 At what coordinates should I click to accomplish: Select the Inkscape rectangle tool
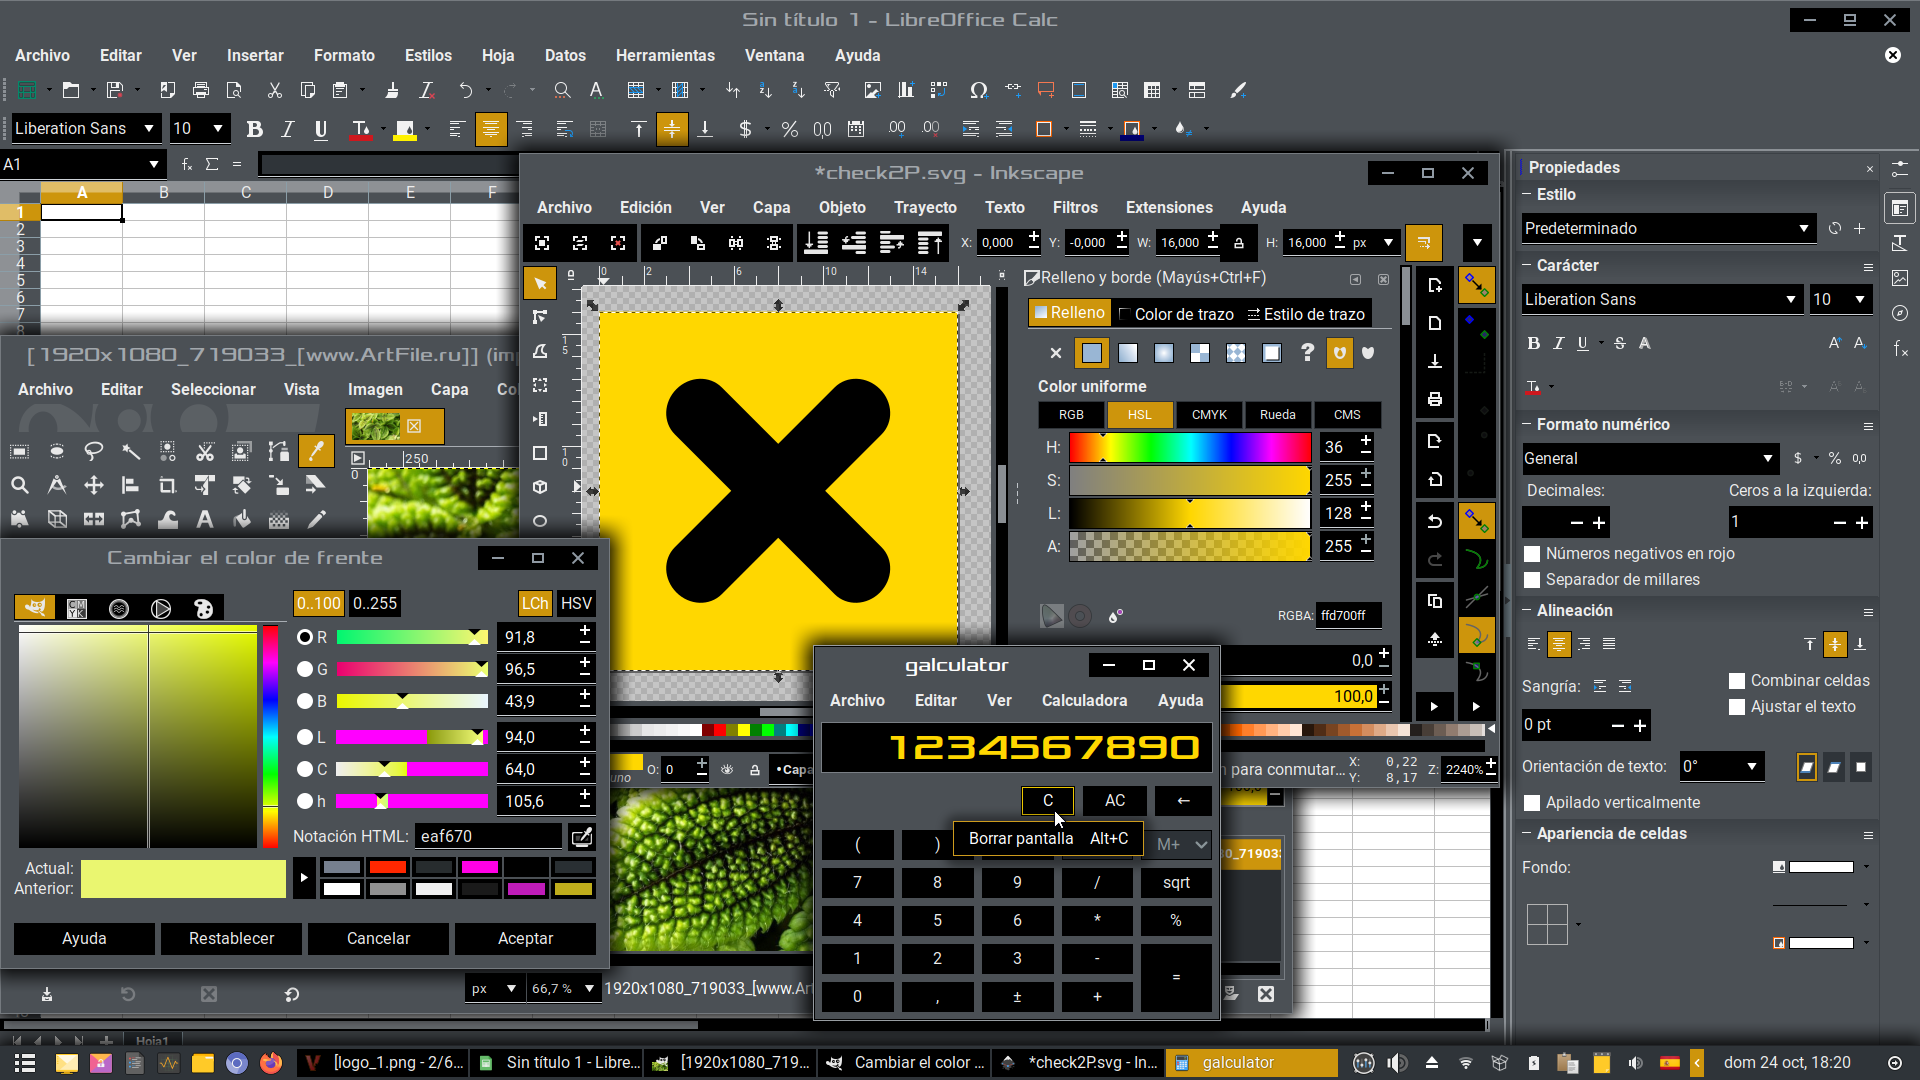[x=540, y=453]
